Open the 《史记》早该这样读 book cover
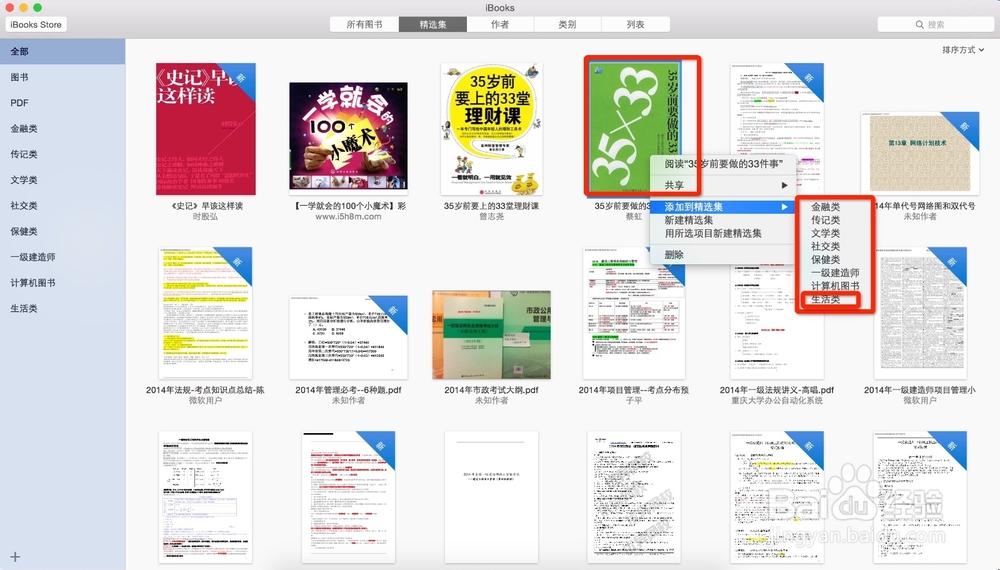1000x570 pixels. point(205,129)
